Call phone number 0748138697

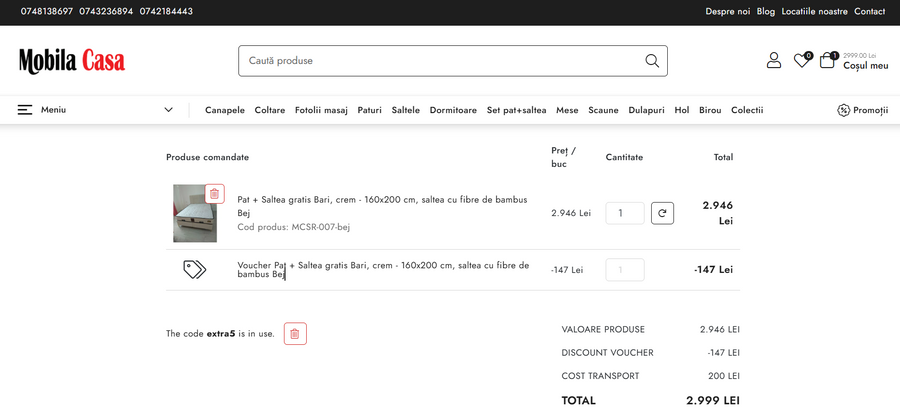tap(46, 11)
